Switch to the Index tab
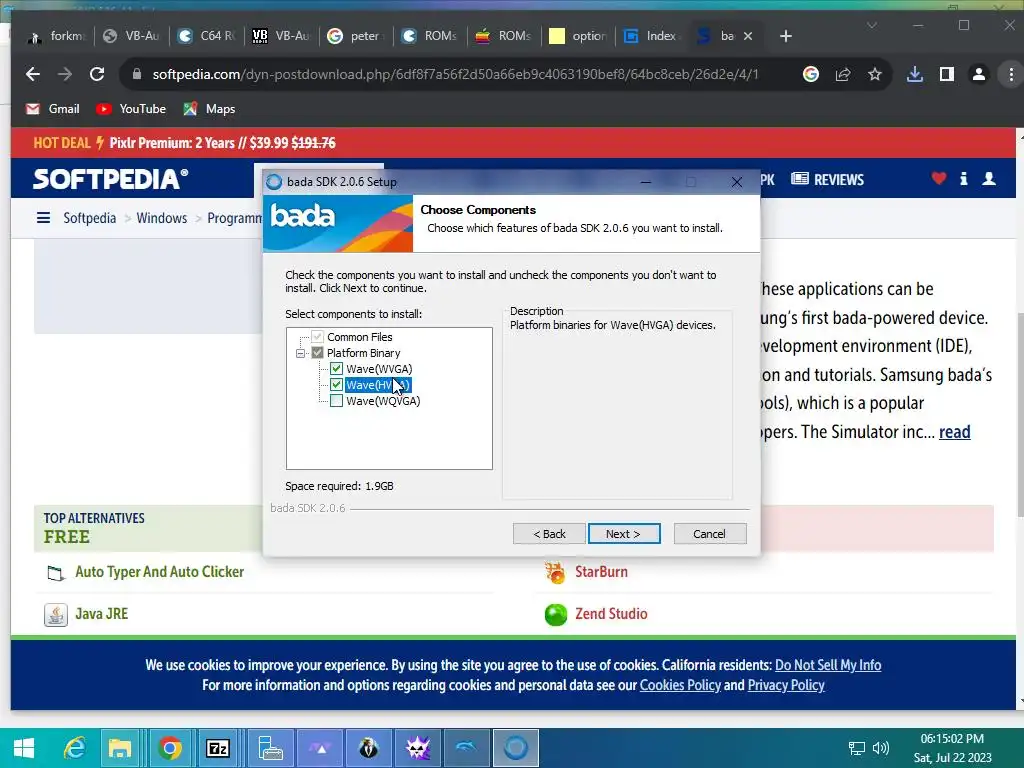This screenshot has width=1024, height=768. click(653, 36)
